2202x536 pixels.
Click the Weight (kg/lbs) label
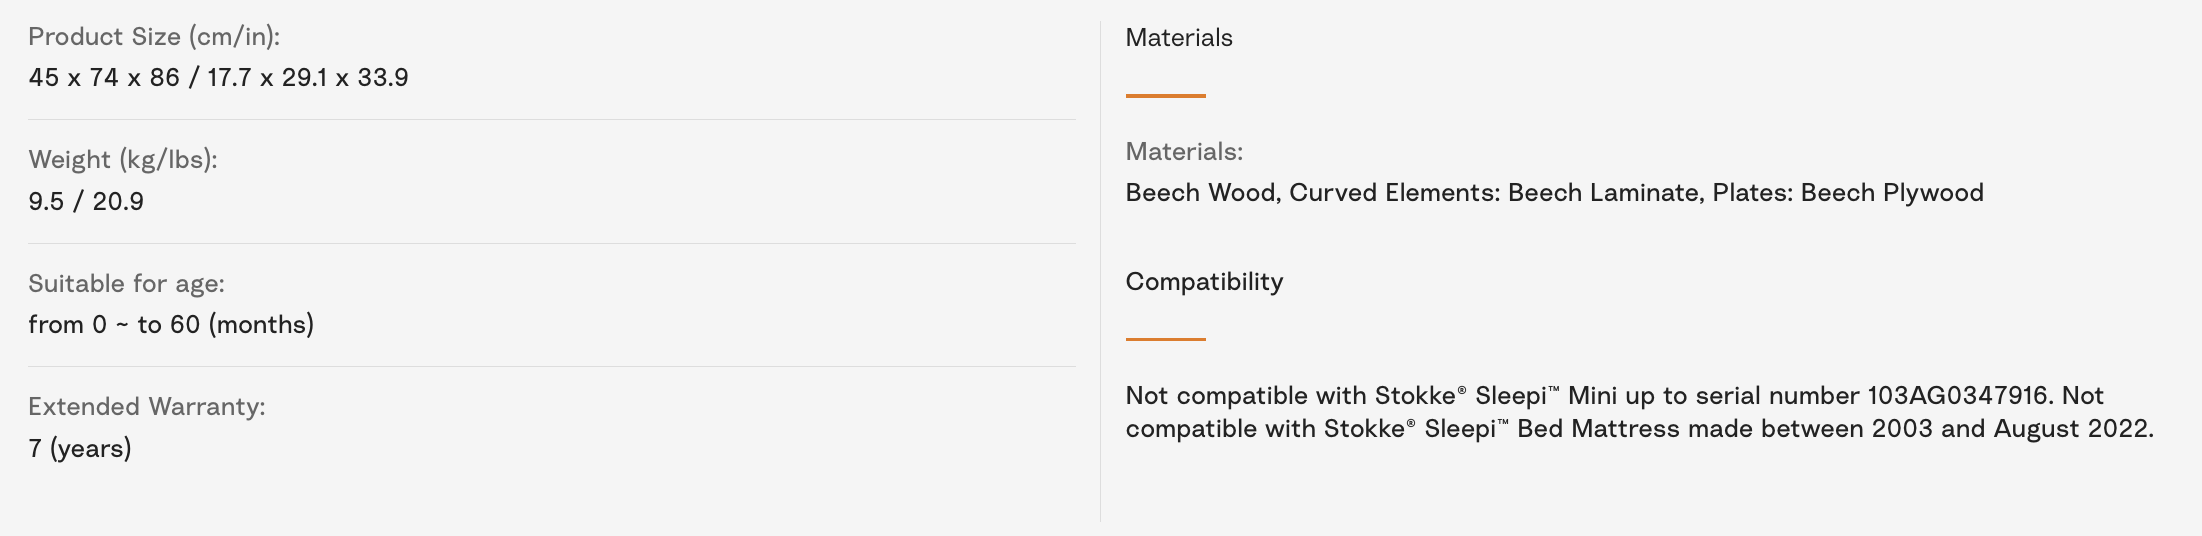tap(123, 160)
